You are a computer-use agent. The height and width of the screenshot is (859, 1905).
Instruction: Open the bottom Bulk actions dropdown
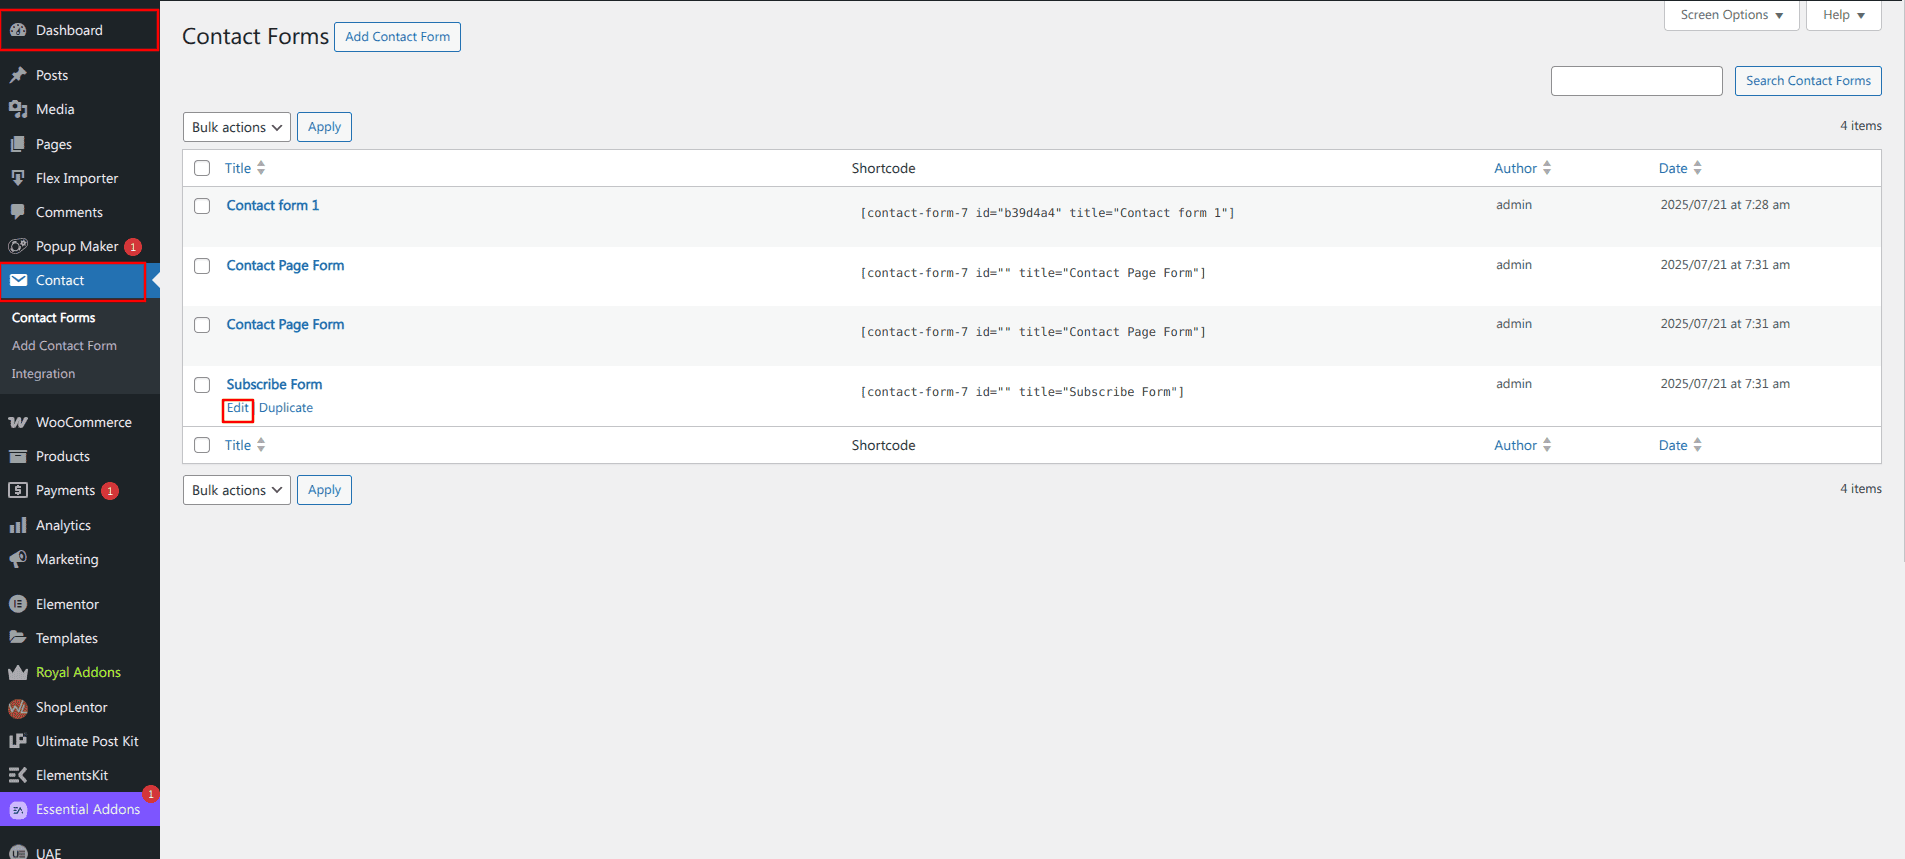(x=237, y=490)
